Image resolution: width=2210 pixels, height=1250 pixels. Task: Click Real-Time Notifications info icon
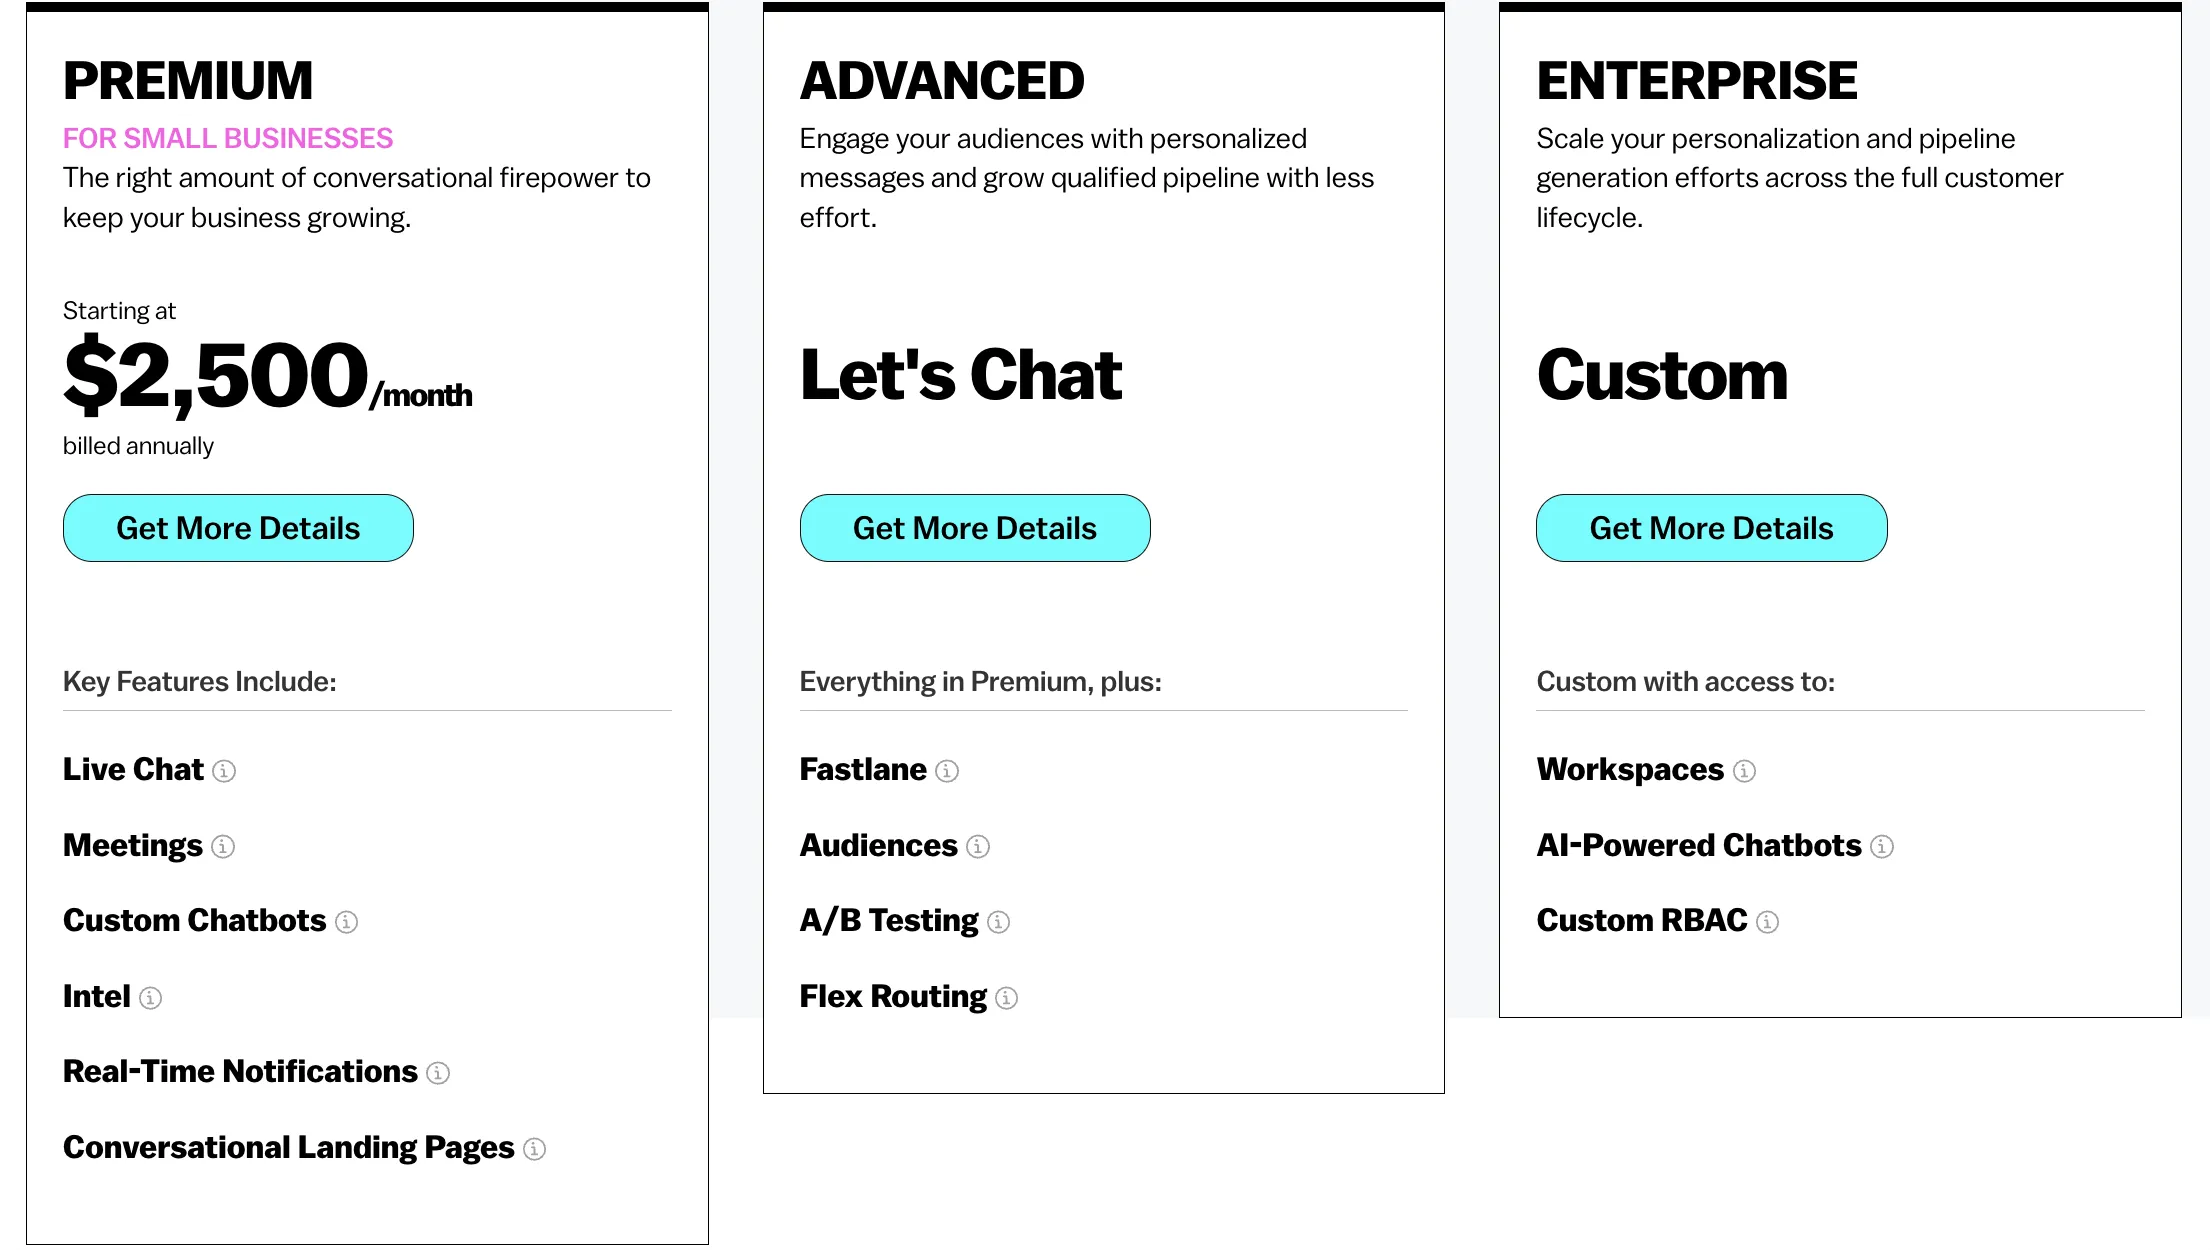pos(438,1073)
